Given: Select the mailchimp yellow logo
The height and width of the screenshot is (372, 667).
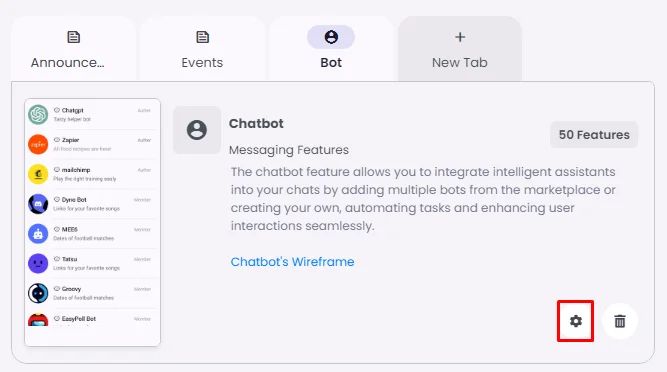Looking at the screenshot, I should (x=38, y=174).
